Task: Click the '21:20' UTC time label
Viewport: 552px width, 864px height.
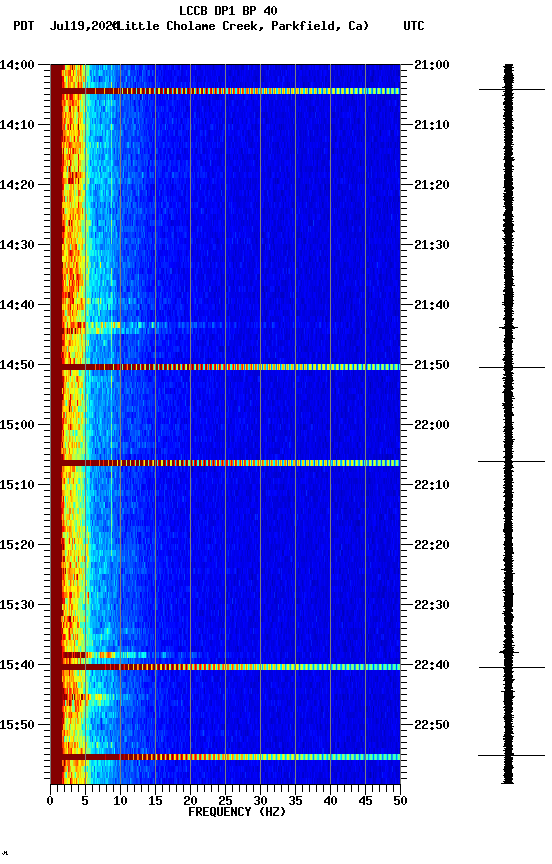Action: 432,185
